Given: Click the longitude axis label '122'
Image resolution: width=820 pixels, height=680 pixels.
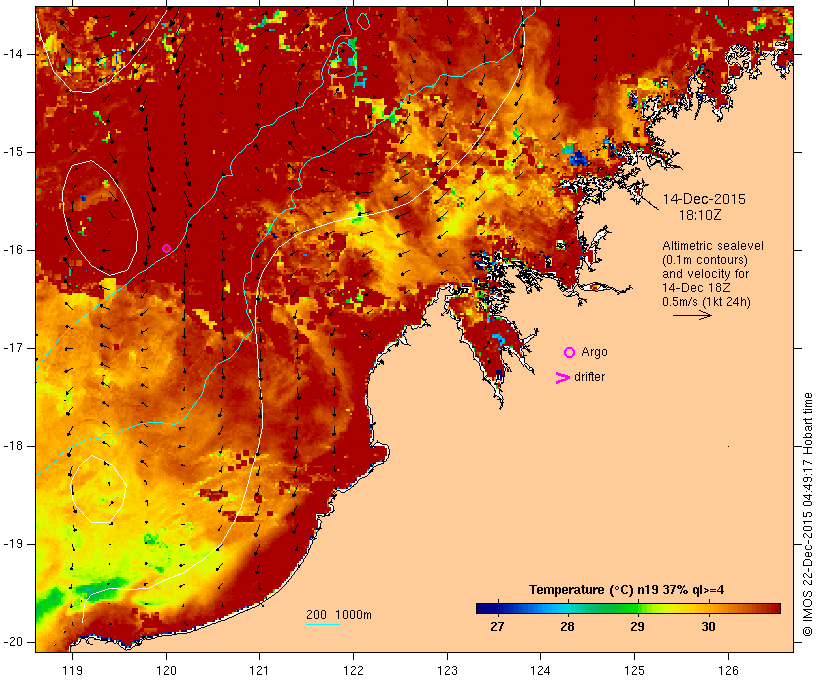Looking at the screenshot, I should tap(353, 670).
